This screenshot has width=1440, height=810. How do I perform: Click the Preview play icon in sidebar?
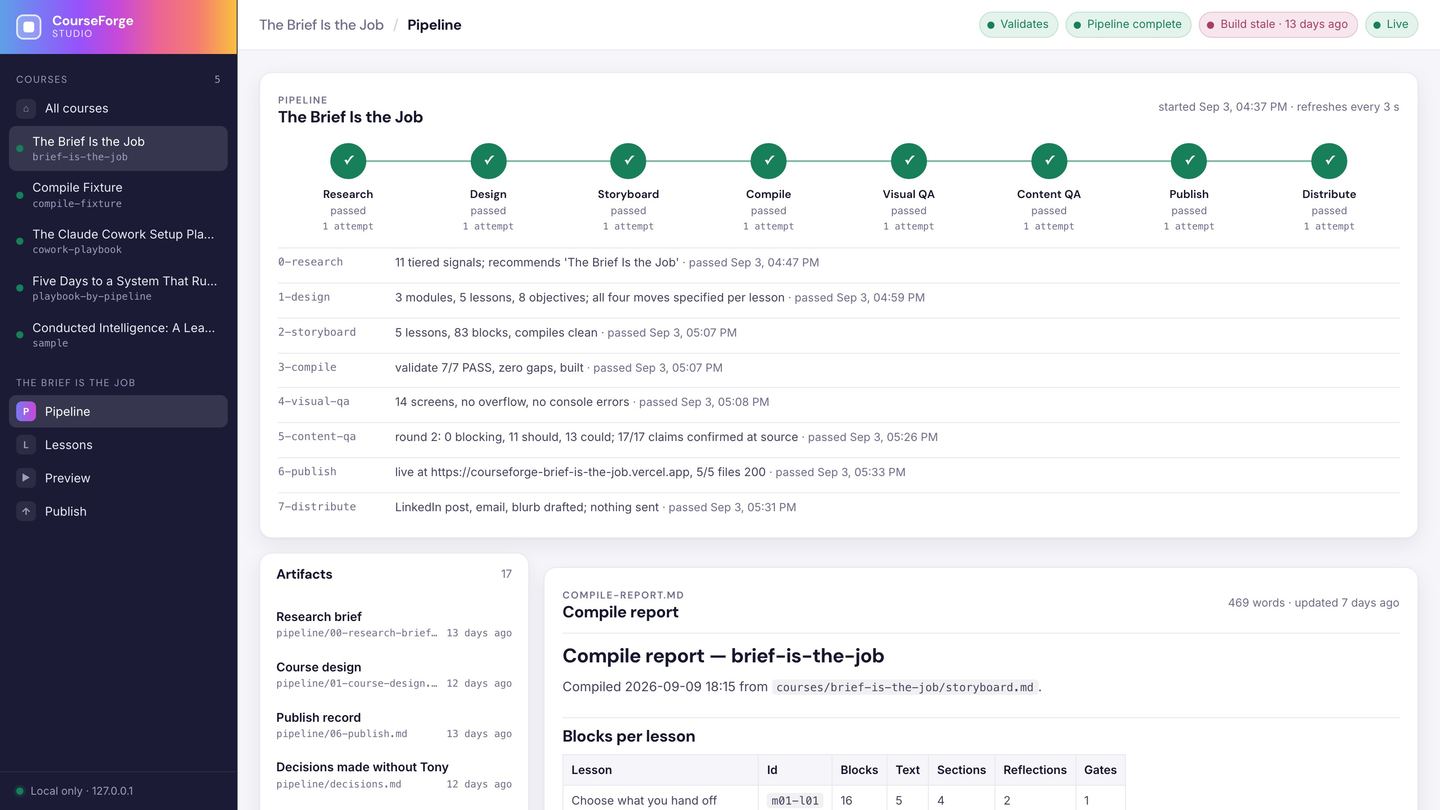click(x=26, y=478)
